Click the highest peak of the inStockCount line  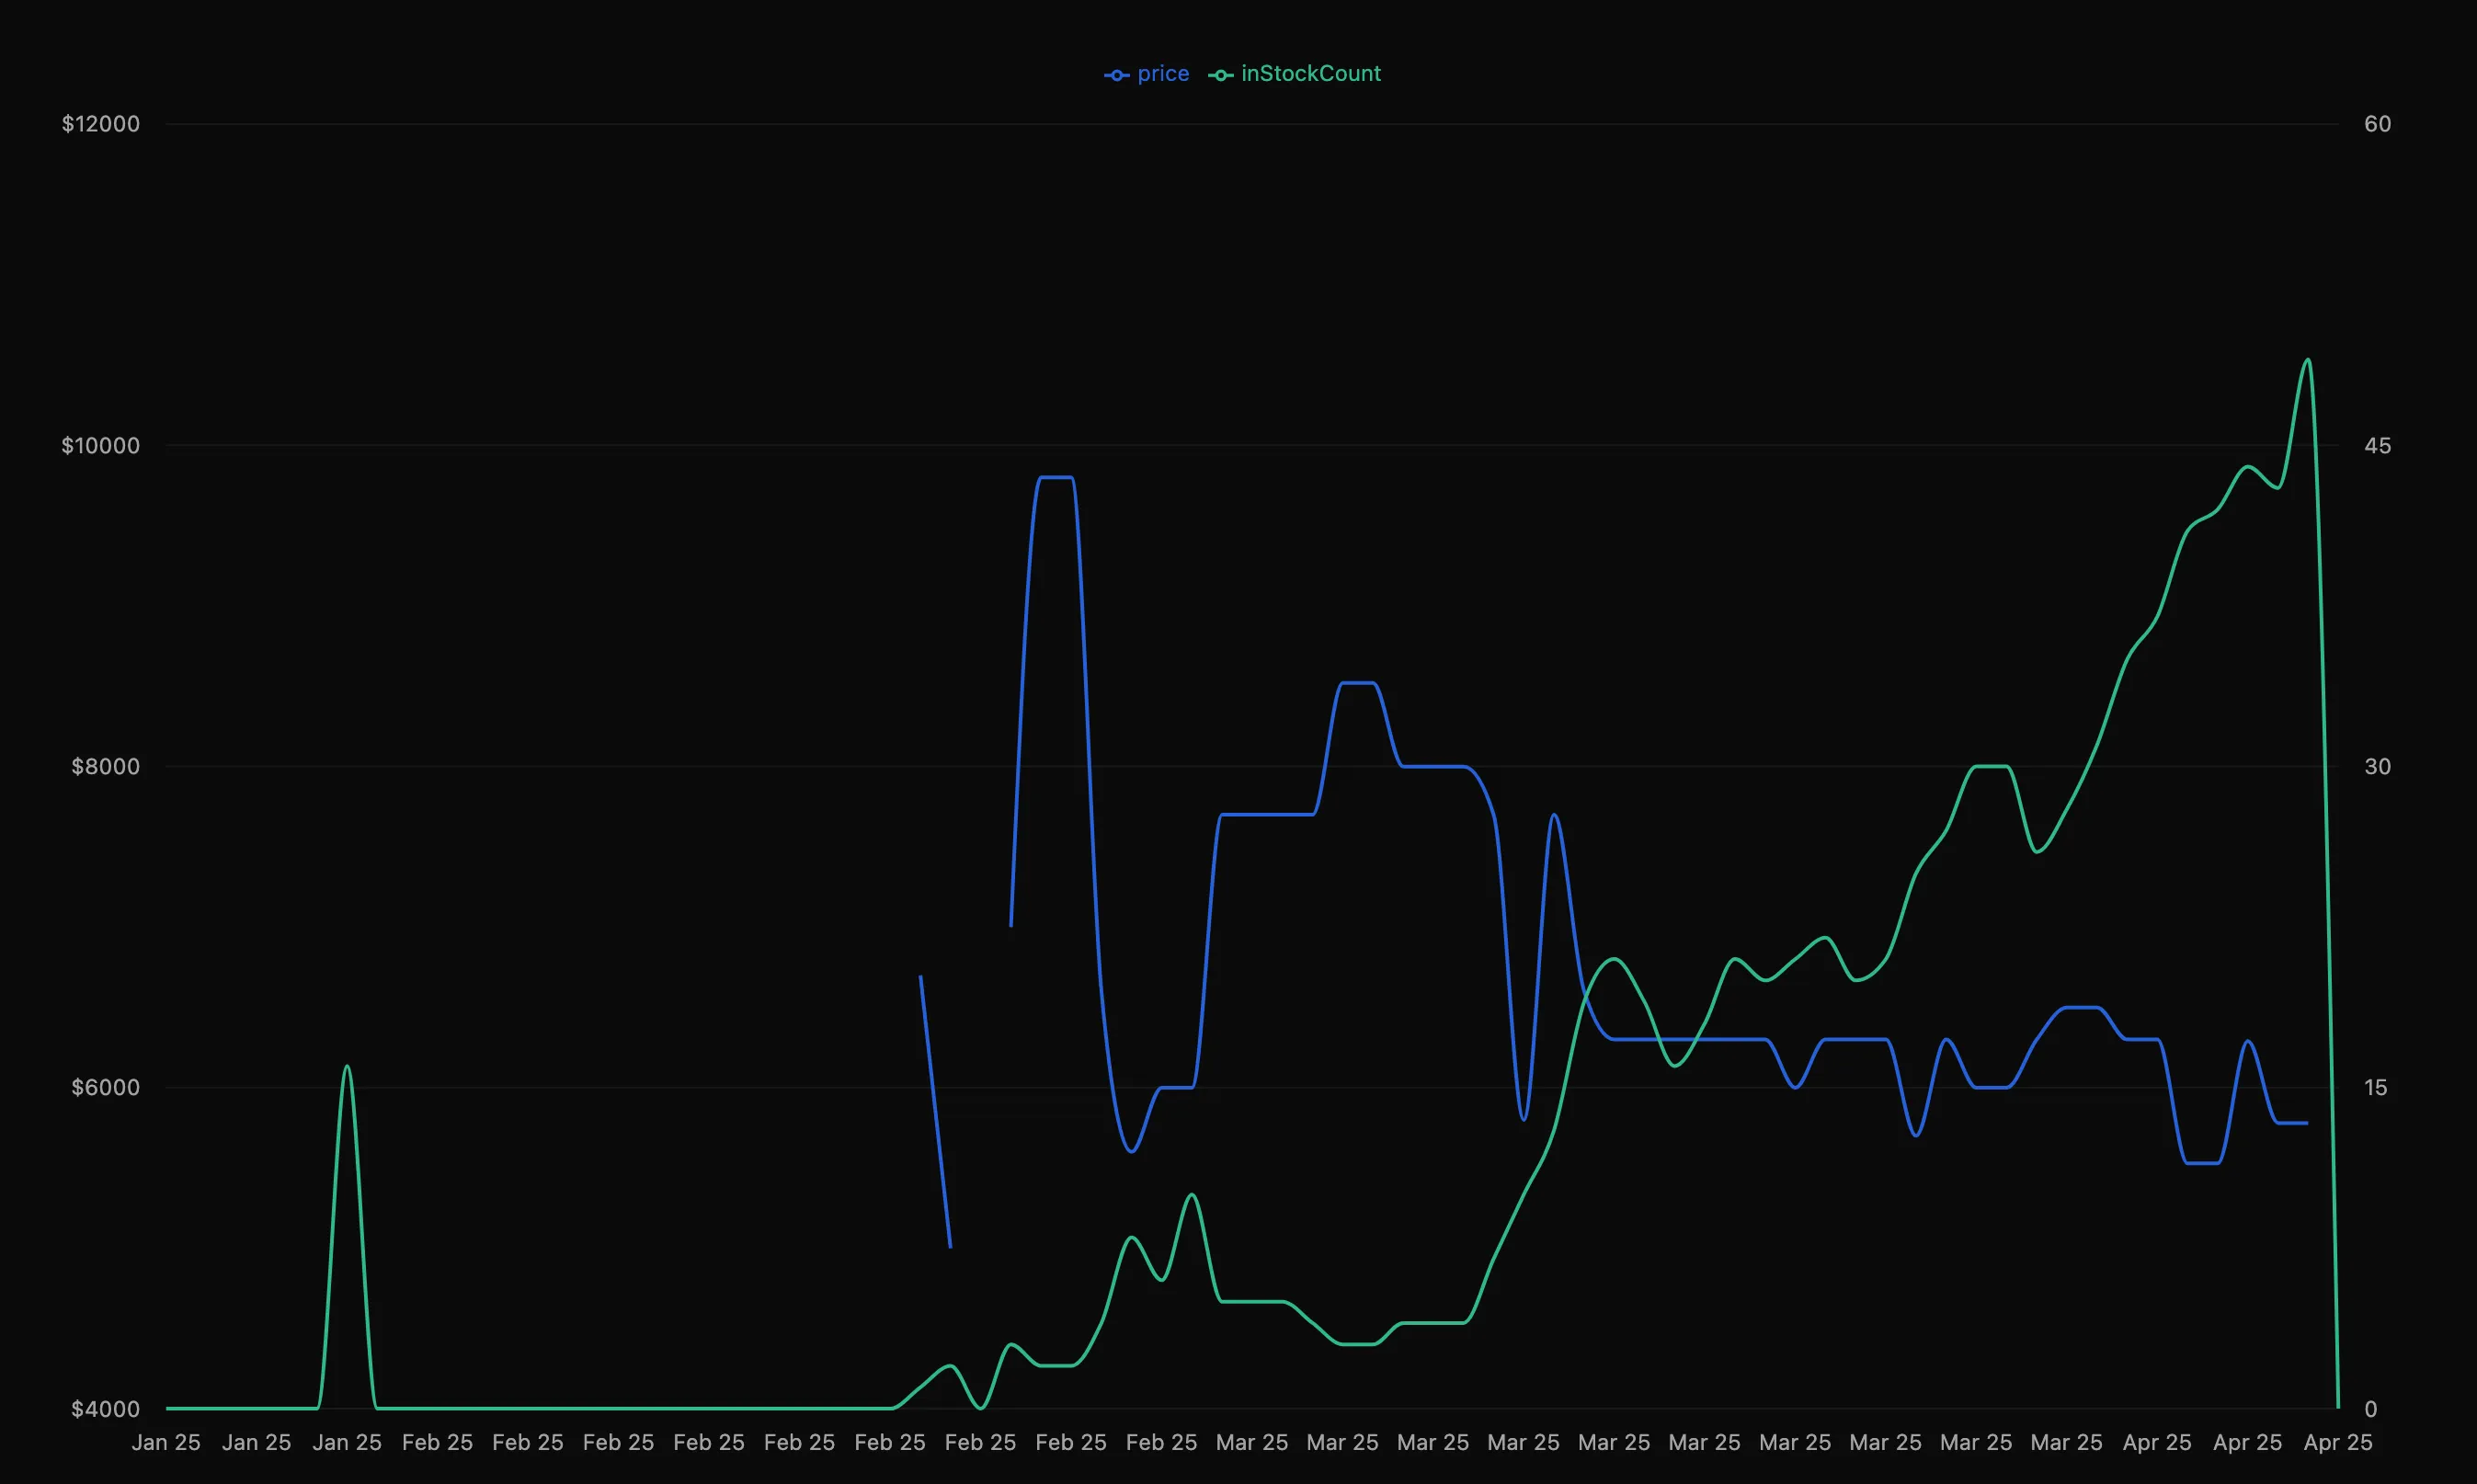click(2307, 360)
